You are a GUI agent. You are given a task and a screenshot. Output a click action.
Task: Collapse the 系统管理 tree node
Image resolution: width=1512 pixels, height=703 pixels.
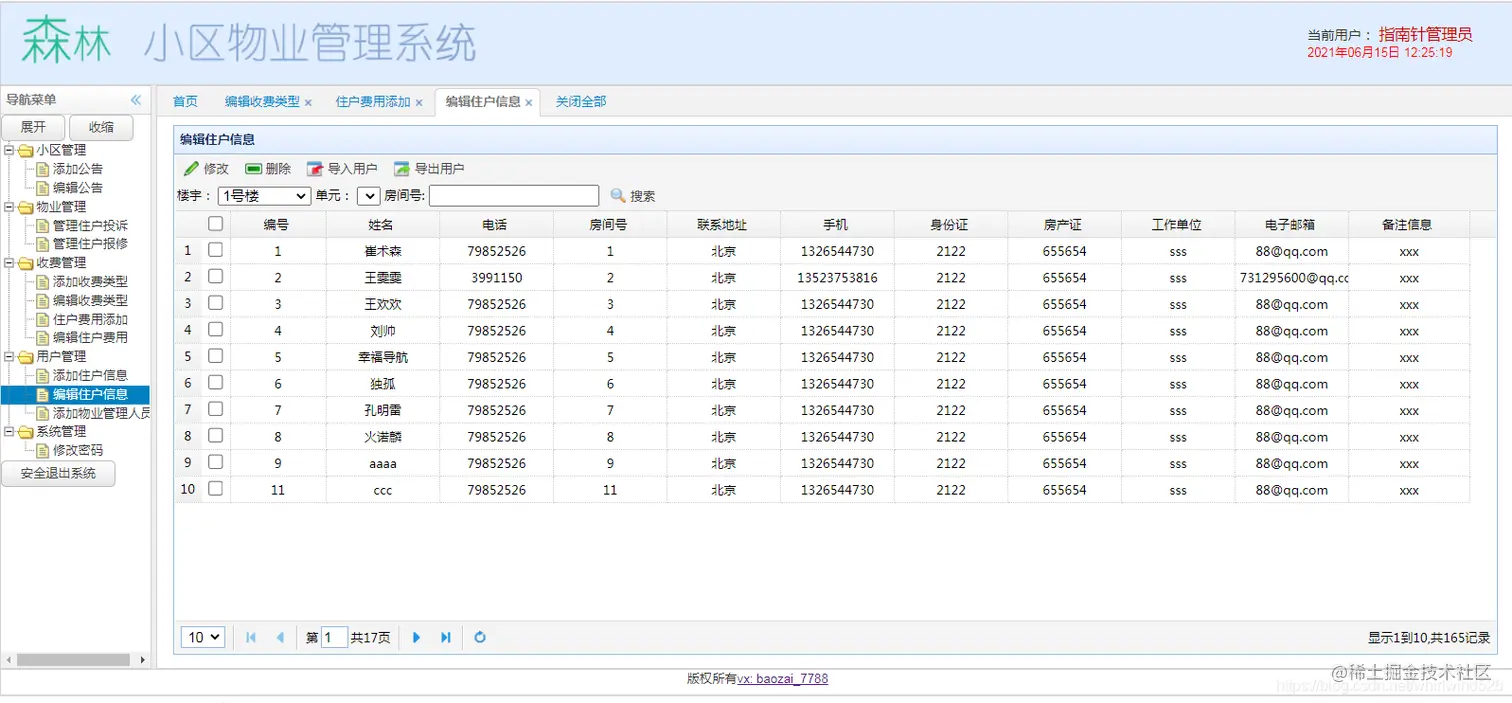coord(9,432)
